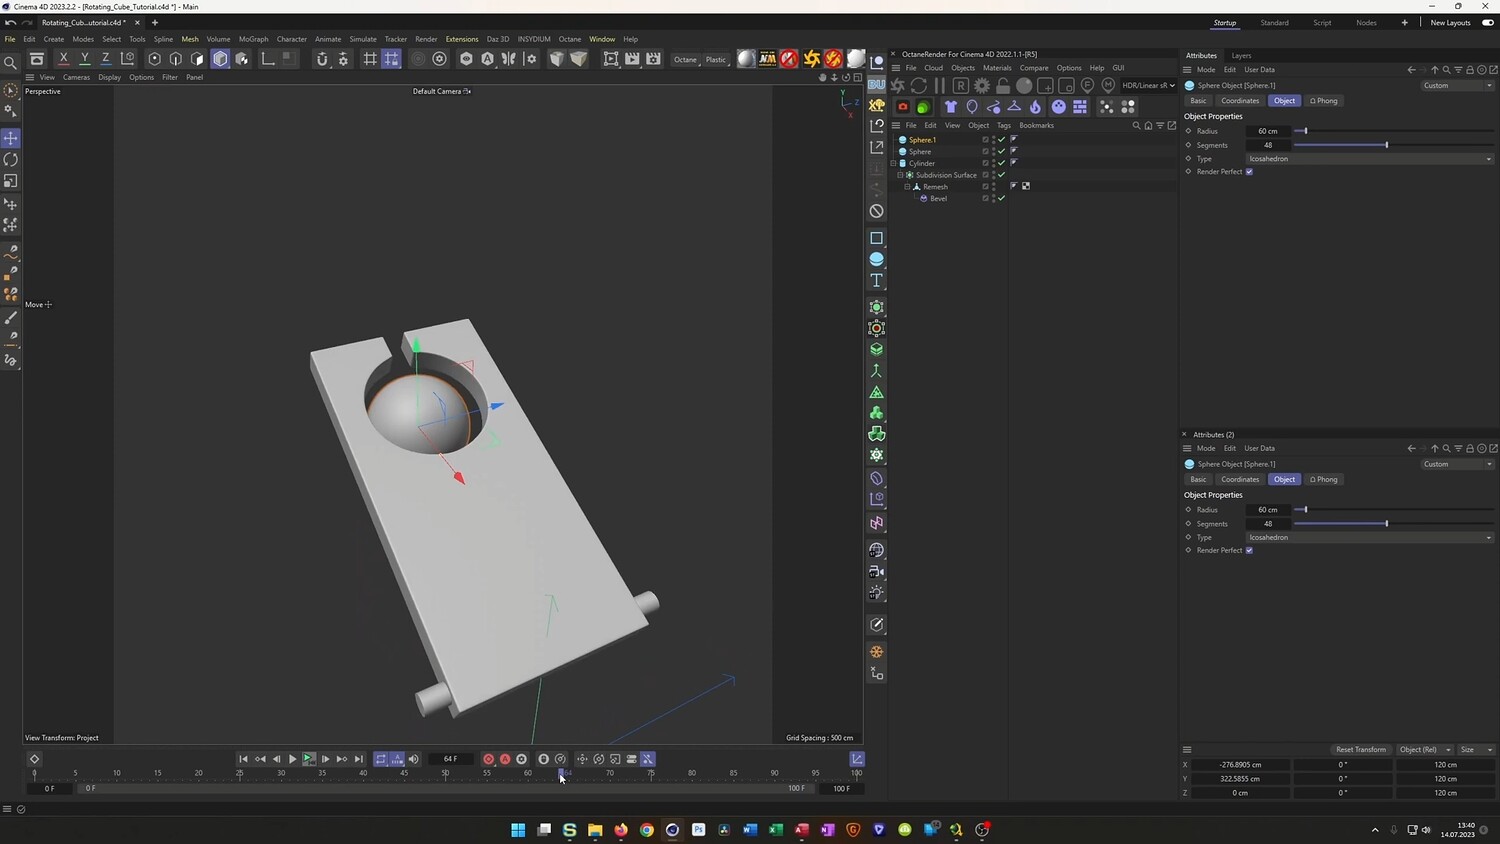Collapse the Cylinder hierarchy in Object Manager
Image resolution: width=1500 pixels, height=844 pixels.
[893, 163]
